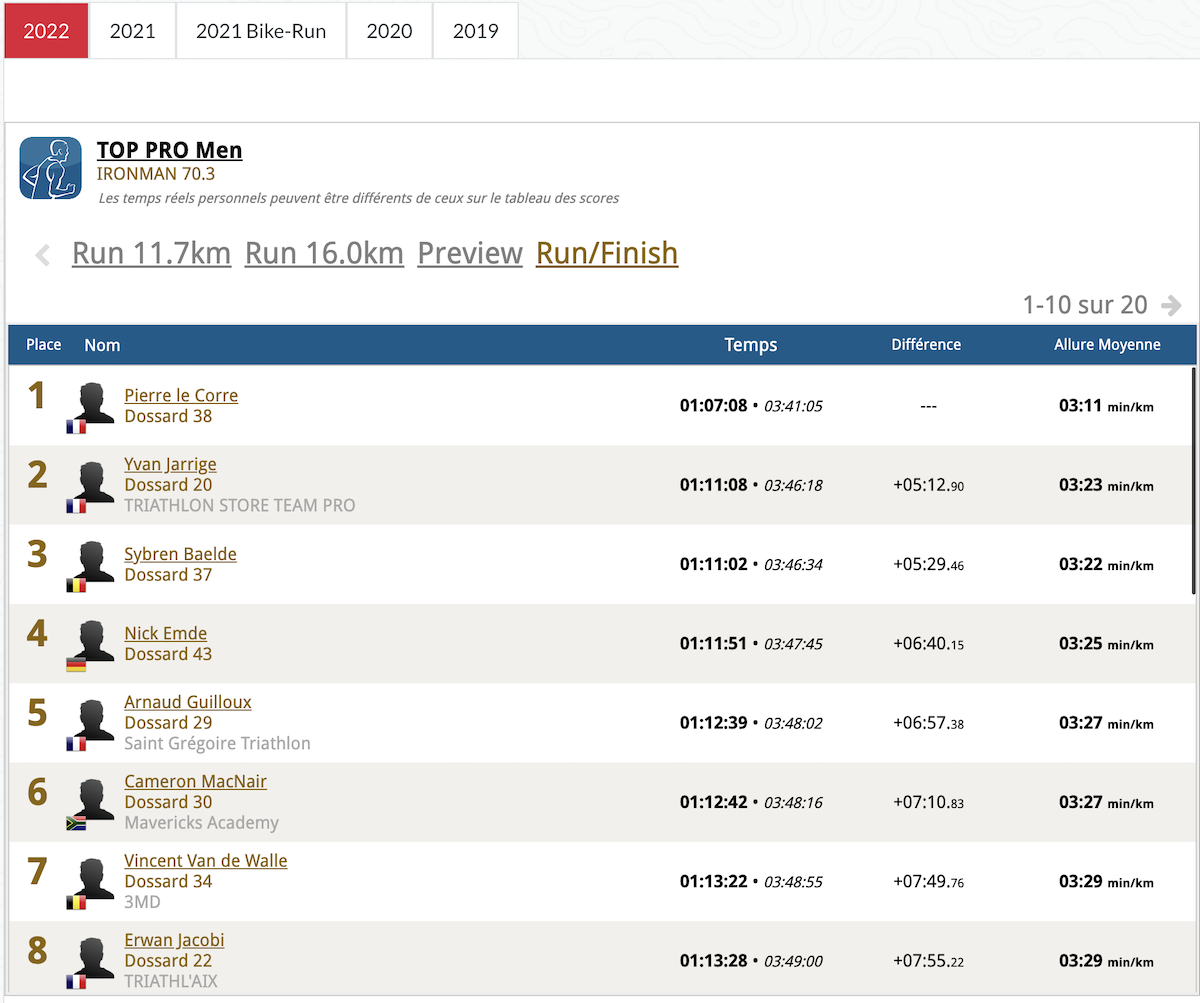This screenshot has width=1200, height=1003.
Task: Click time '01:07:08' for first place
Action: pos(714,405)
